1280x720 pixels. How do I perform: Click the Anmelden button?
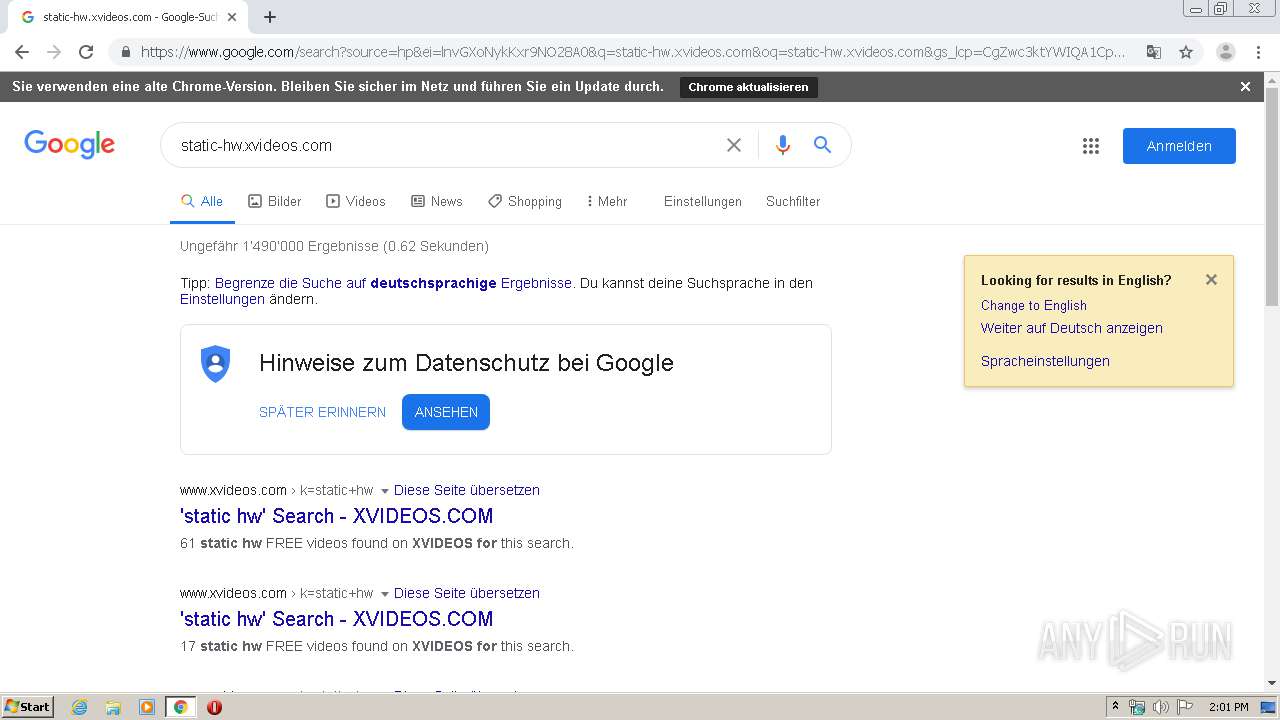coord(1179,146)
